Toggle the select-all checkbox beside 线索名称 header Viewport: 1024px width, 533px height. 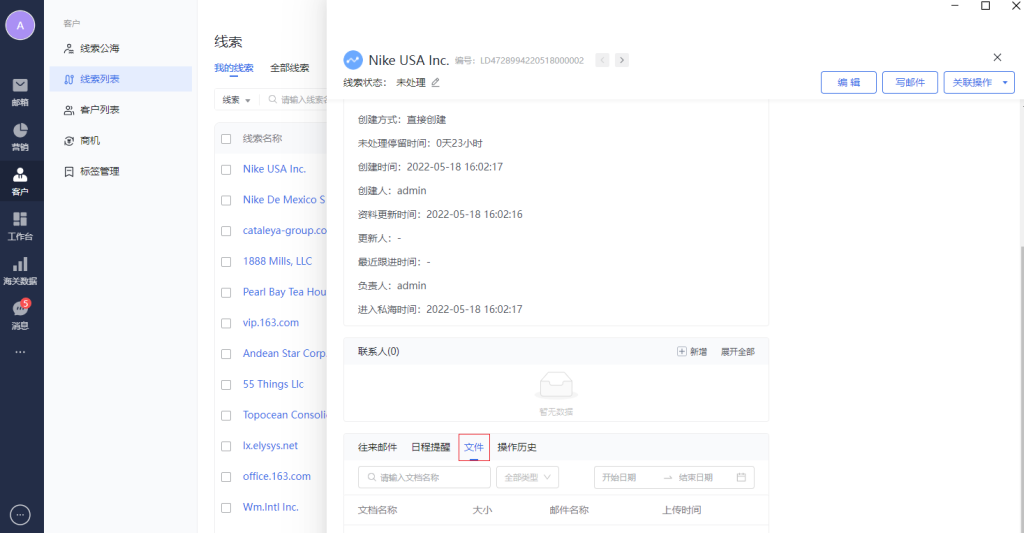point(226,139)
